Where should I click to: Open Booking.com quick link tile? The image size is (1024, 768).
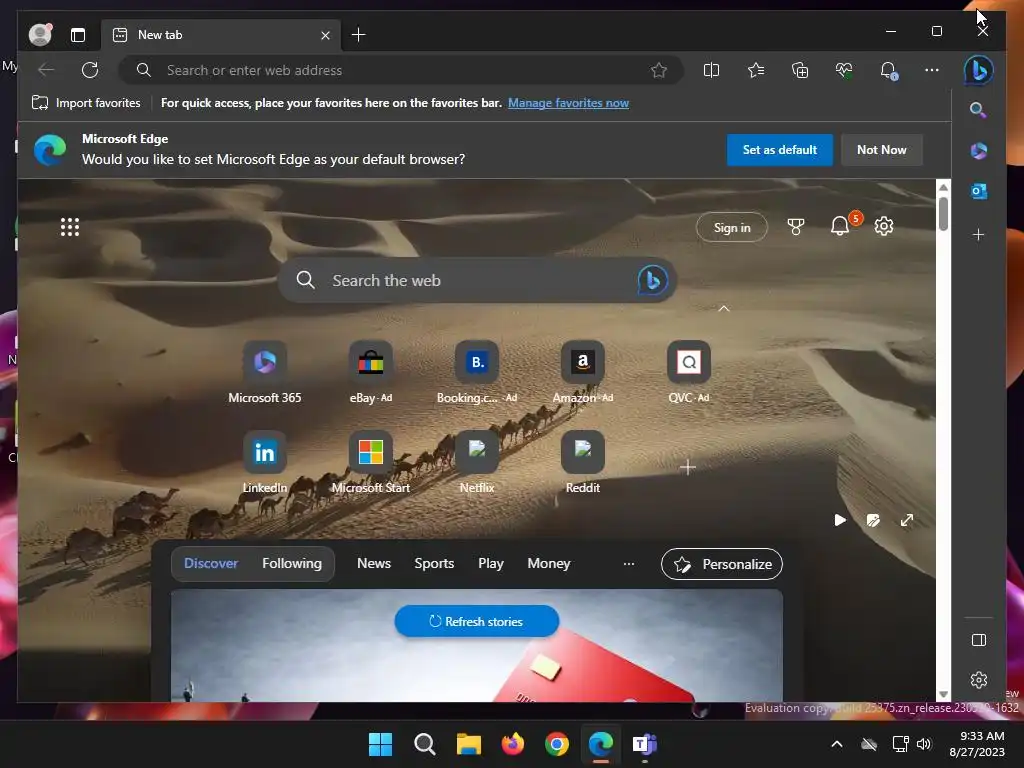[x=477, y=372]
